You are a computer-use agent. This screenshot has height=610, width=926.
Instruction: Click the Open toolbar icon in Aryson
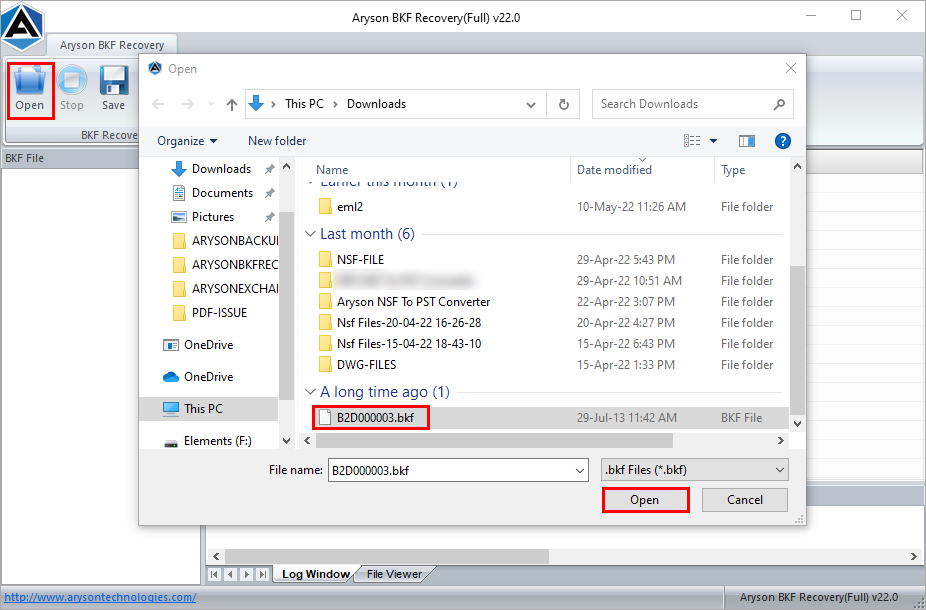[30, 90]
